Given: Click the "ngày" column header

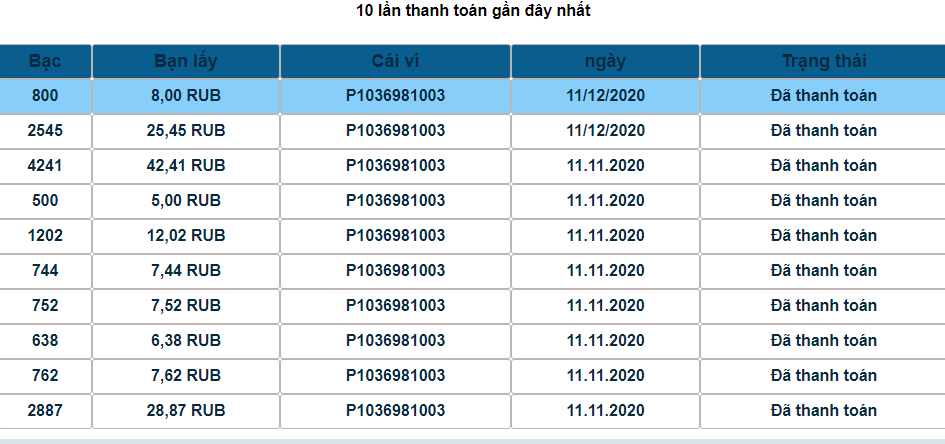Looking at the screenshot, I should (605, 61).
